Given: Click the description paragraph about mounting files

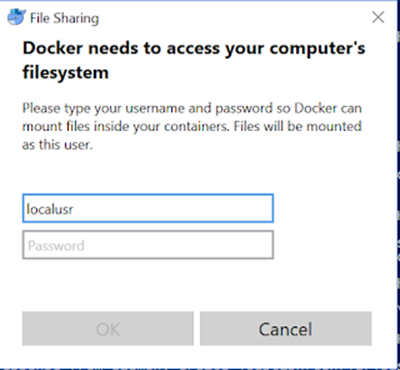Looking at the screenshot, I should coord(192,126).
